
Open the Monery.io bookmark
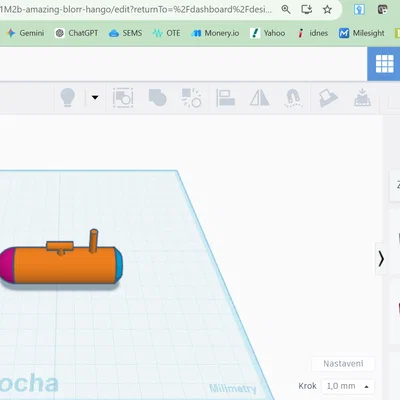tap(215, 33)
